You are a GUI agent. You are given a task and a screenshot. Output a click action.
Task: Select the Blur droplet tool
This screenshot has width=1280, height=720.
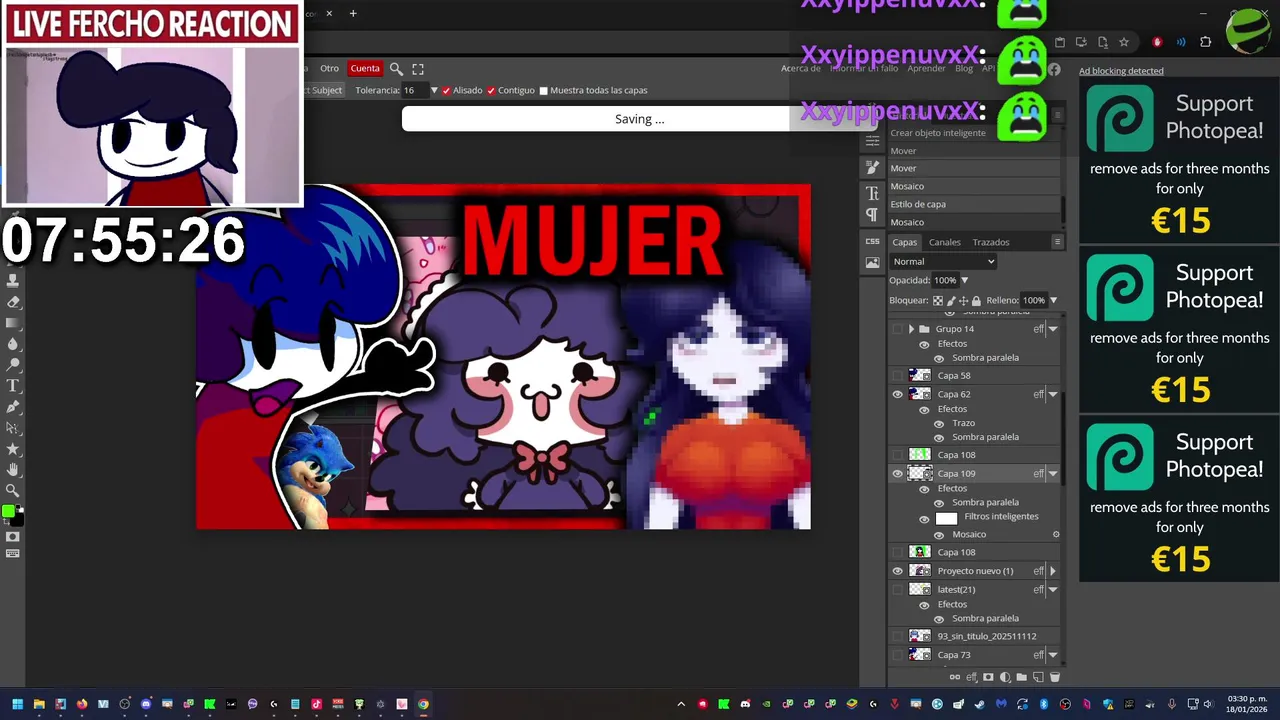[13, 344]
